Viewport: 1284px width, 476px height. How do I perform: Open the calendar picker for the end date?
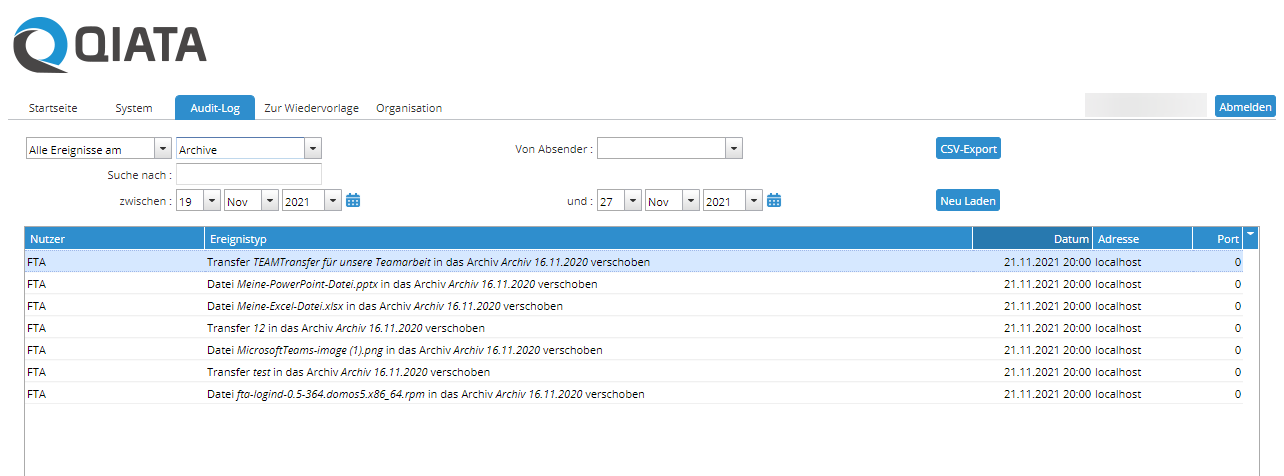[774, 201]
